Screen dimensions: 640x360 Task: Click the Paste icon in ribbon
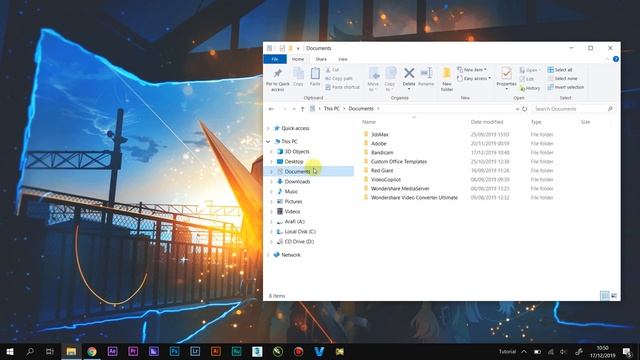pos(315,77)
